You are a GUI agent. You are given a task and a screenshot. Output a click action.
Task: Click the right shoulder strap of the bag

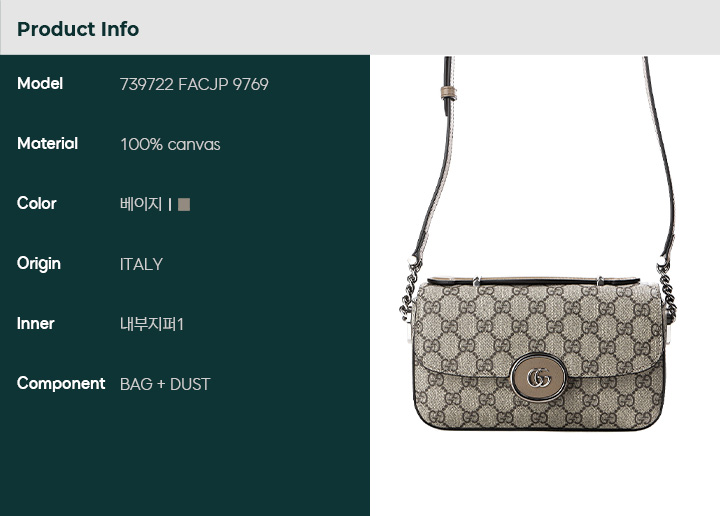[660, 158]
